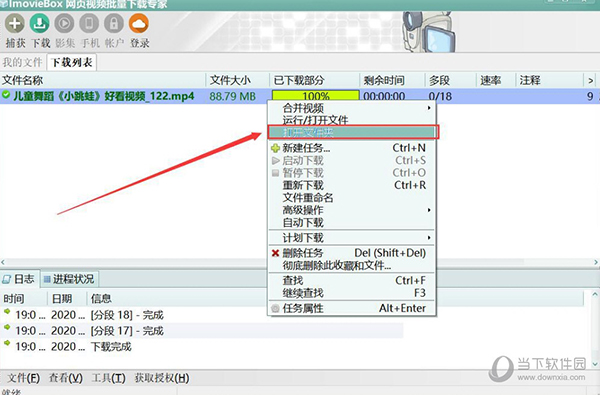
Task: Click the 0/18 segments cell
Action: pos(440,96)
